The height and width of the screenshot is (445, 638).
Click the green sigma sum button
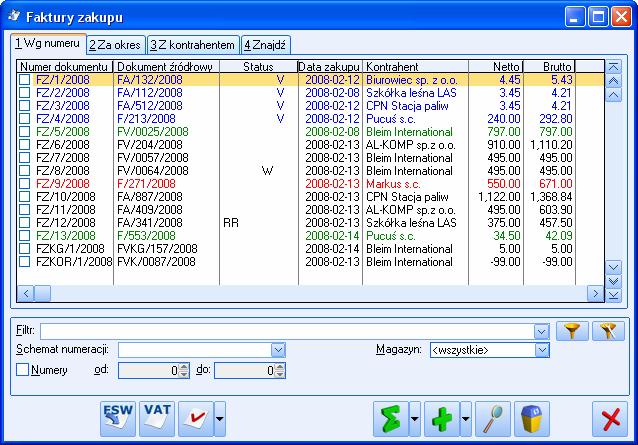391,419
